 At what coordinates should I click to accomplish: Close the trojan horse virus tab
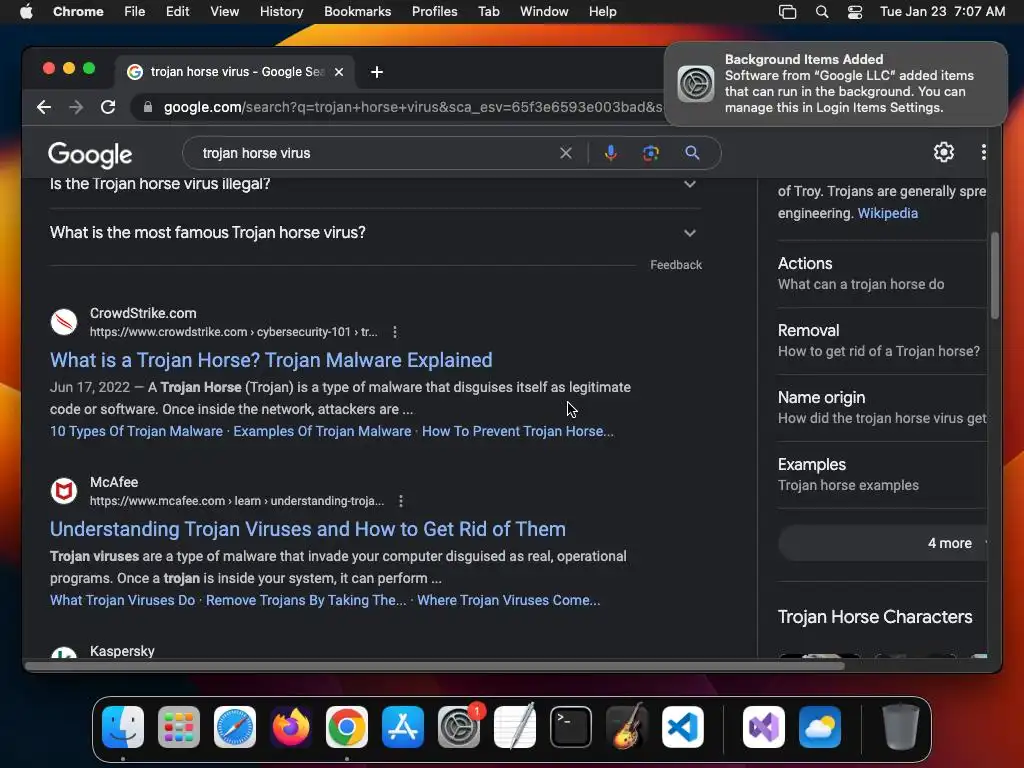click(339, 72)
